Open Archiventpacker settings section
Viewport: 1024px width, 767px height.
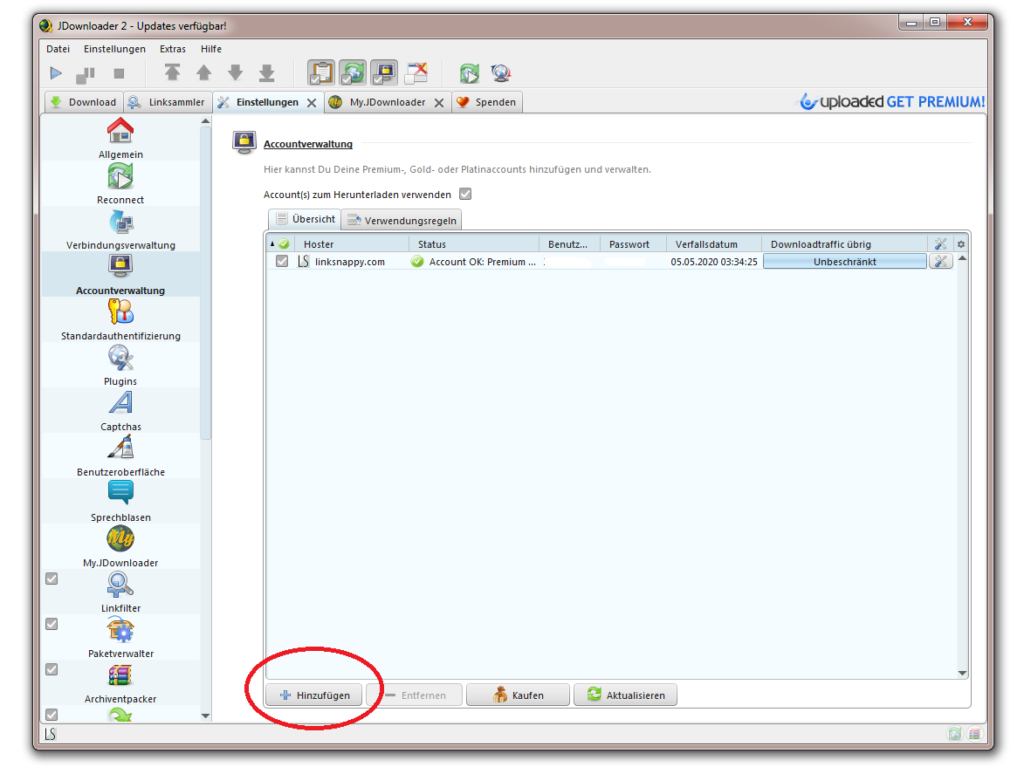coord(120,683)
